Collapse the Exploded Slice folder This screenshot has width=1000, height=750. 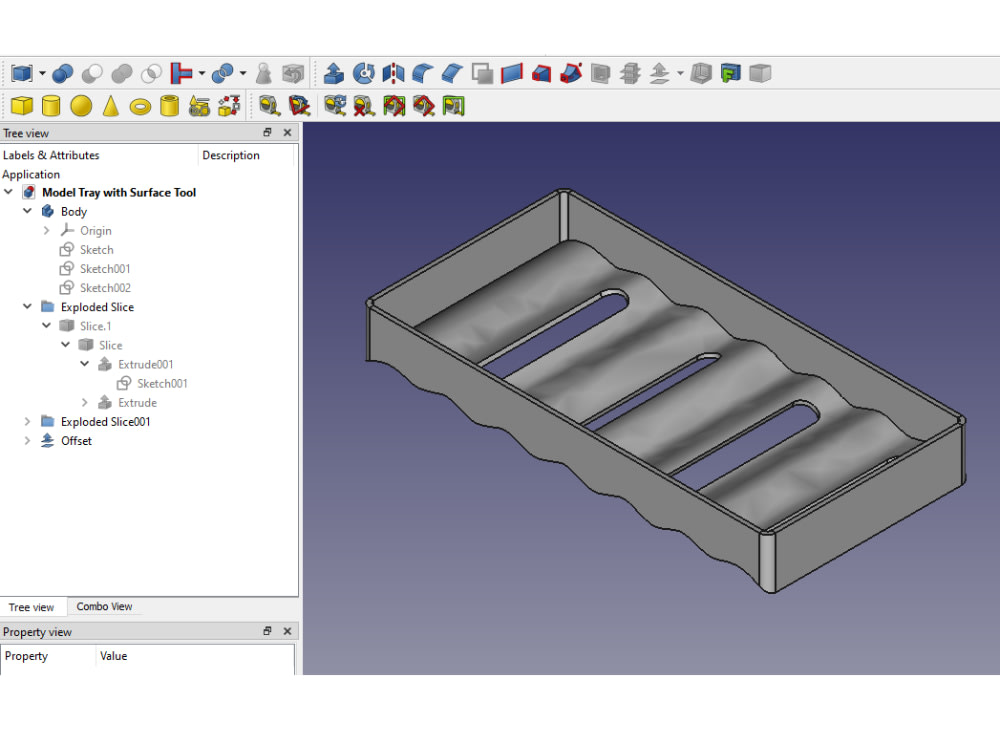coord(27,307)
